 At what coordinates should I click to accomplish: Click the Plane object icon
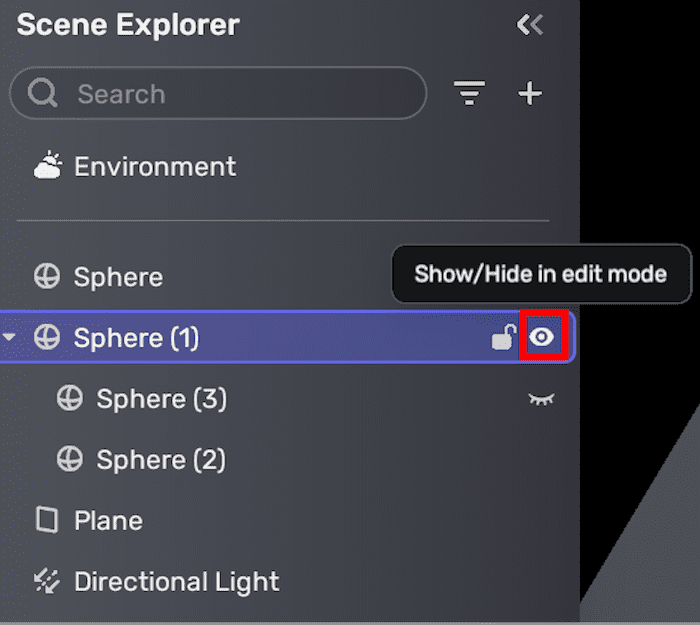coord(47,520)
